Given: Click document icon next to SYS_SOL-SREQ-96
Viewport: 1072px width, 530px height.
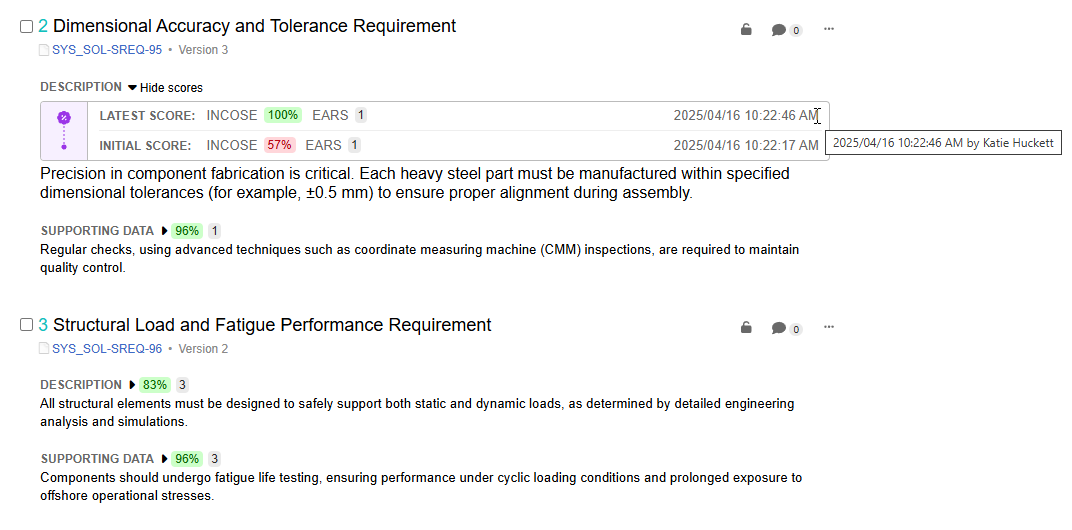Looking at the screenshot, I should coord(44,349).
